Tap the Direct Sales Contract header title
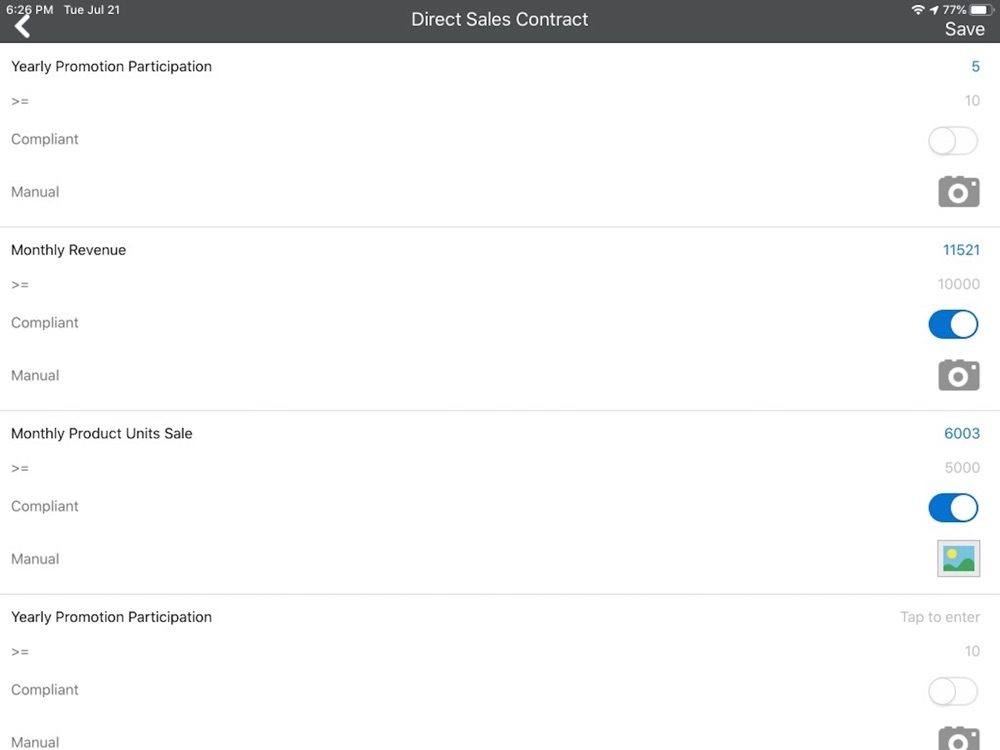The height and width of the screenshot is (750, 1000). (499, 20)
